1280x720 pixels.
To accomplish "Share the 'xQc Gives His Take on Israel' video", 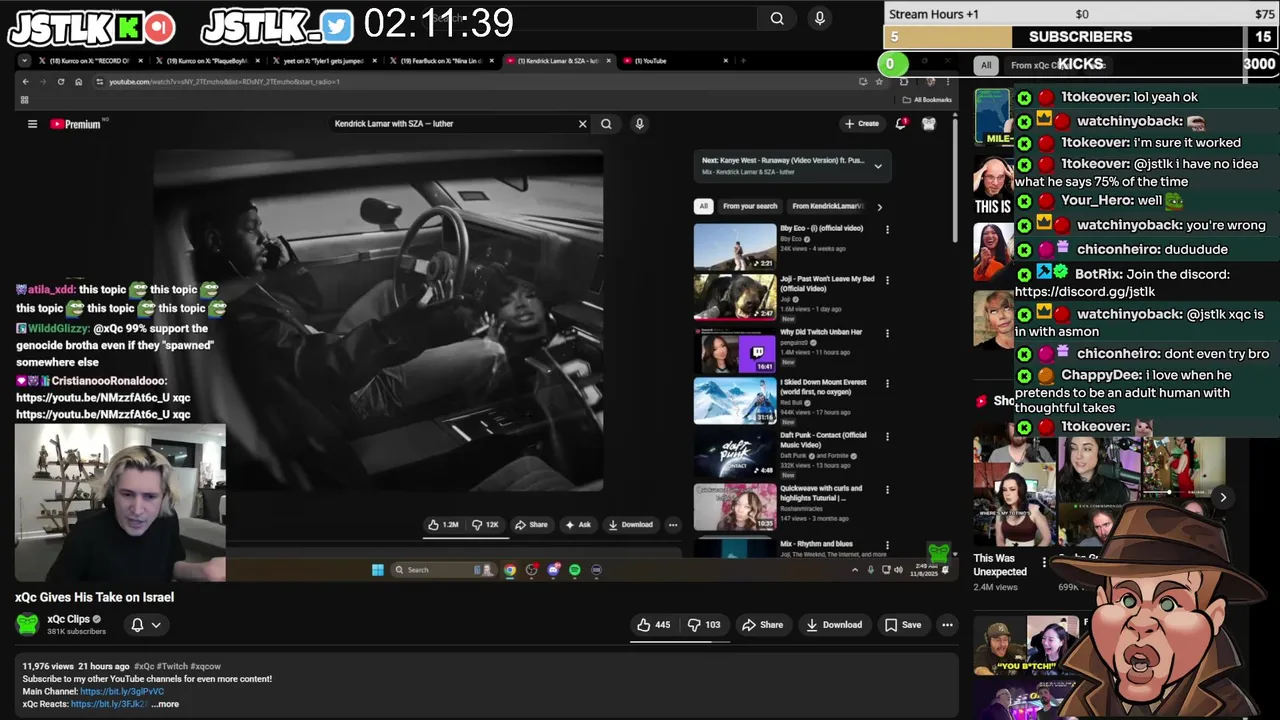I will (x=762, y=625).
